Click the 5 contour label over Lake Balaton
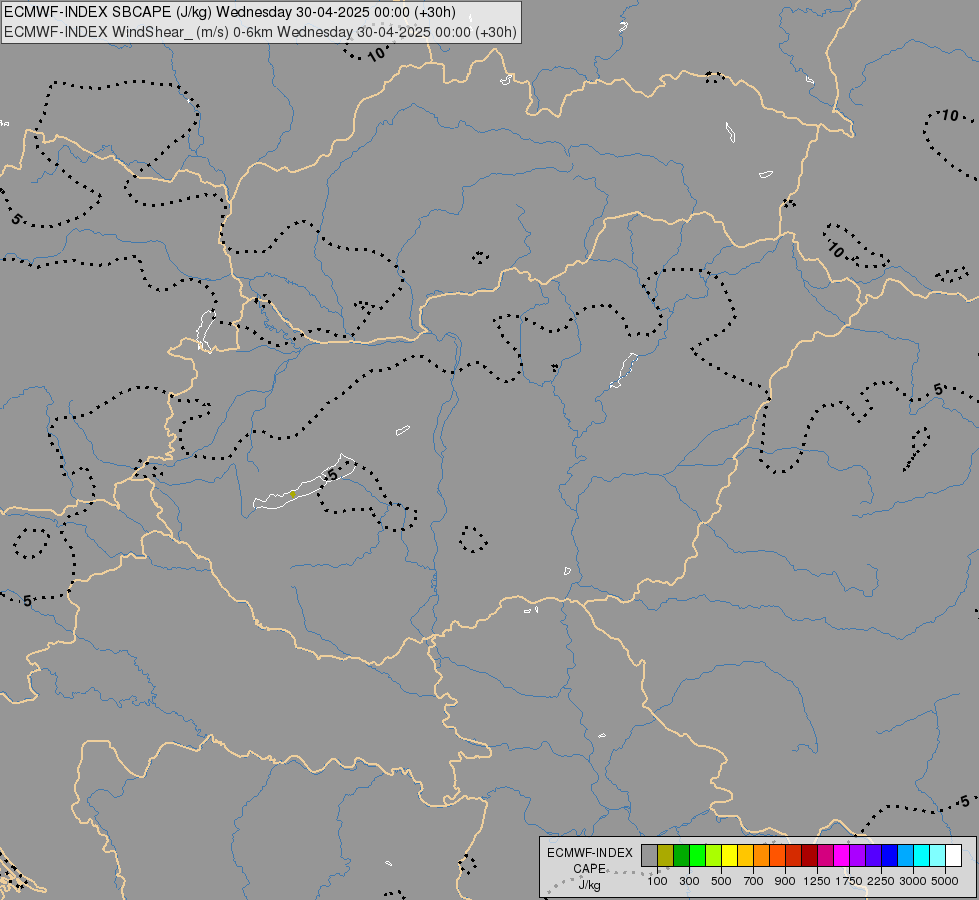Image resolution: width=979 pixels, height=900 pixels. coord(333,475)
